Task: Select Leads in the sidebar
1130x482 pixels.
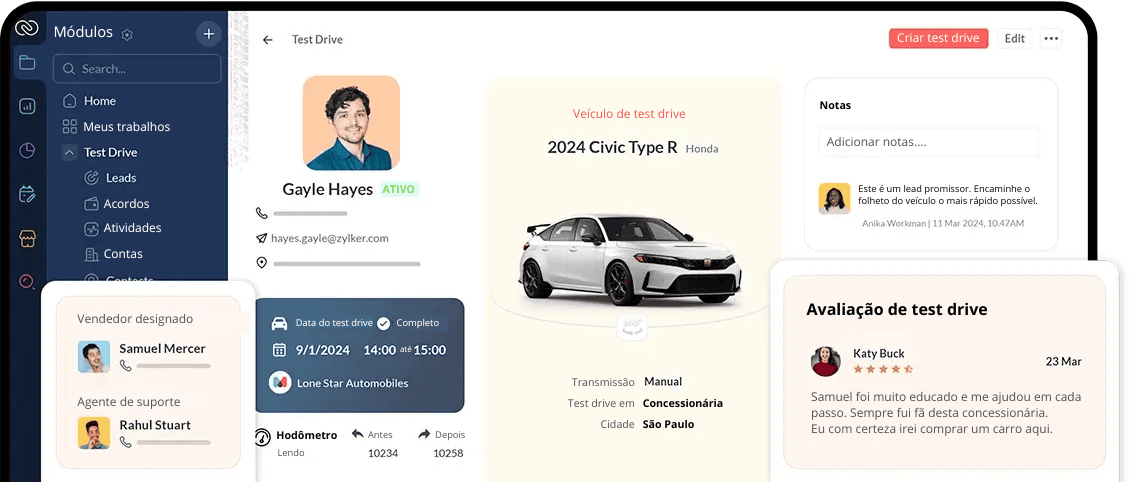Action: [120, 178]
